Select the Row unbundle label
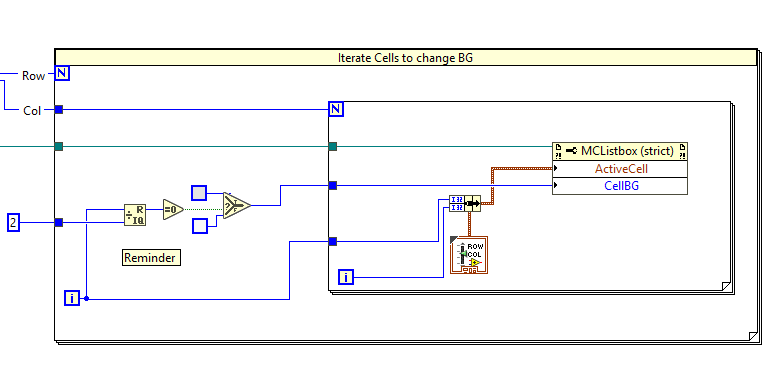 pos(34,76)
